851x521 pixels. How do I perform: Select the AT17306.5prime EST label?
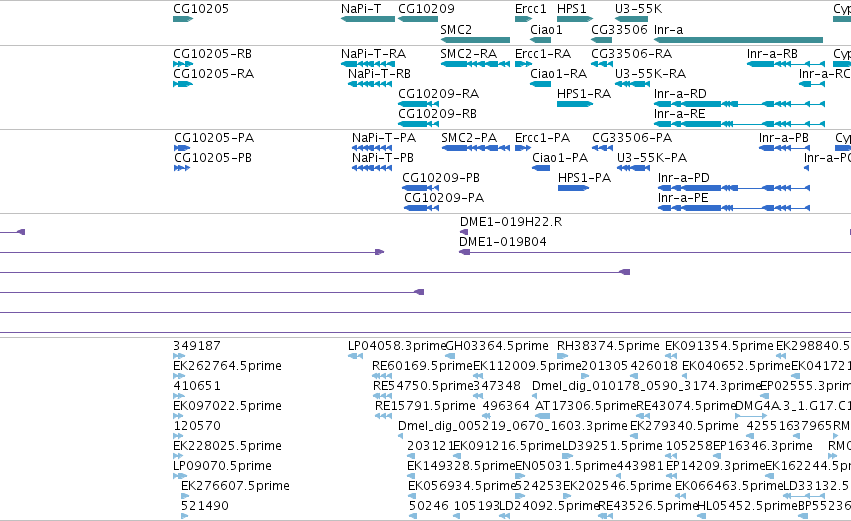pos(585,406)
